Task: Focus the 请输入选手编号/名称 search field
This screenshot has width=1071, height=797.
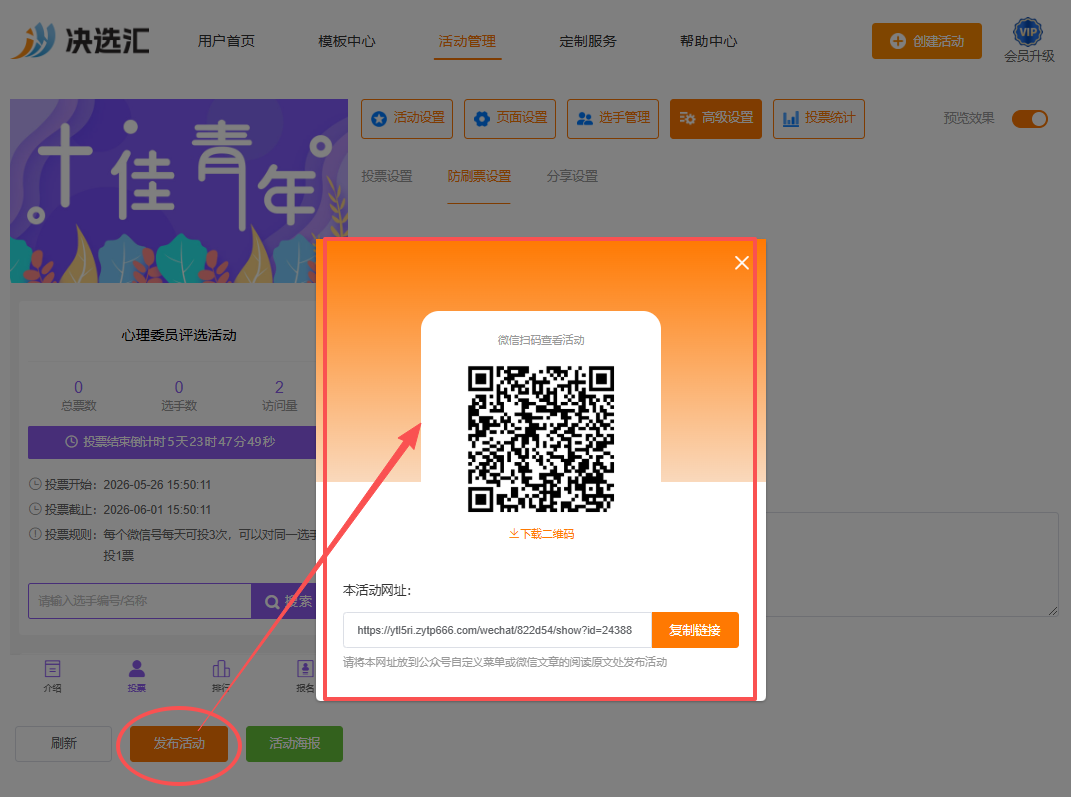Action: tap(140, 601)
